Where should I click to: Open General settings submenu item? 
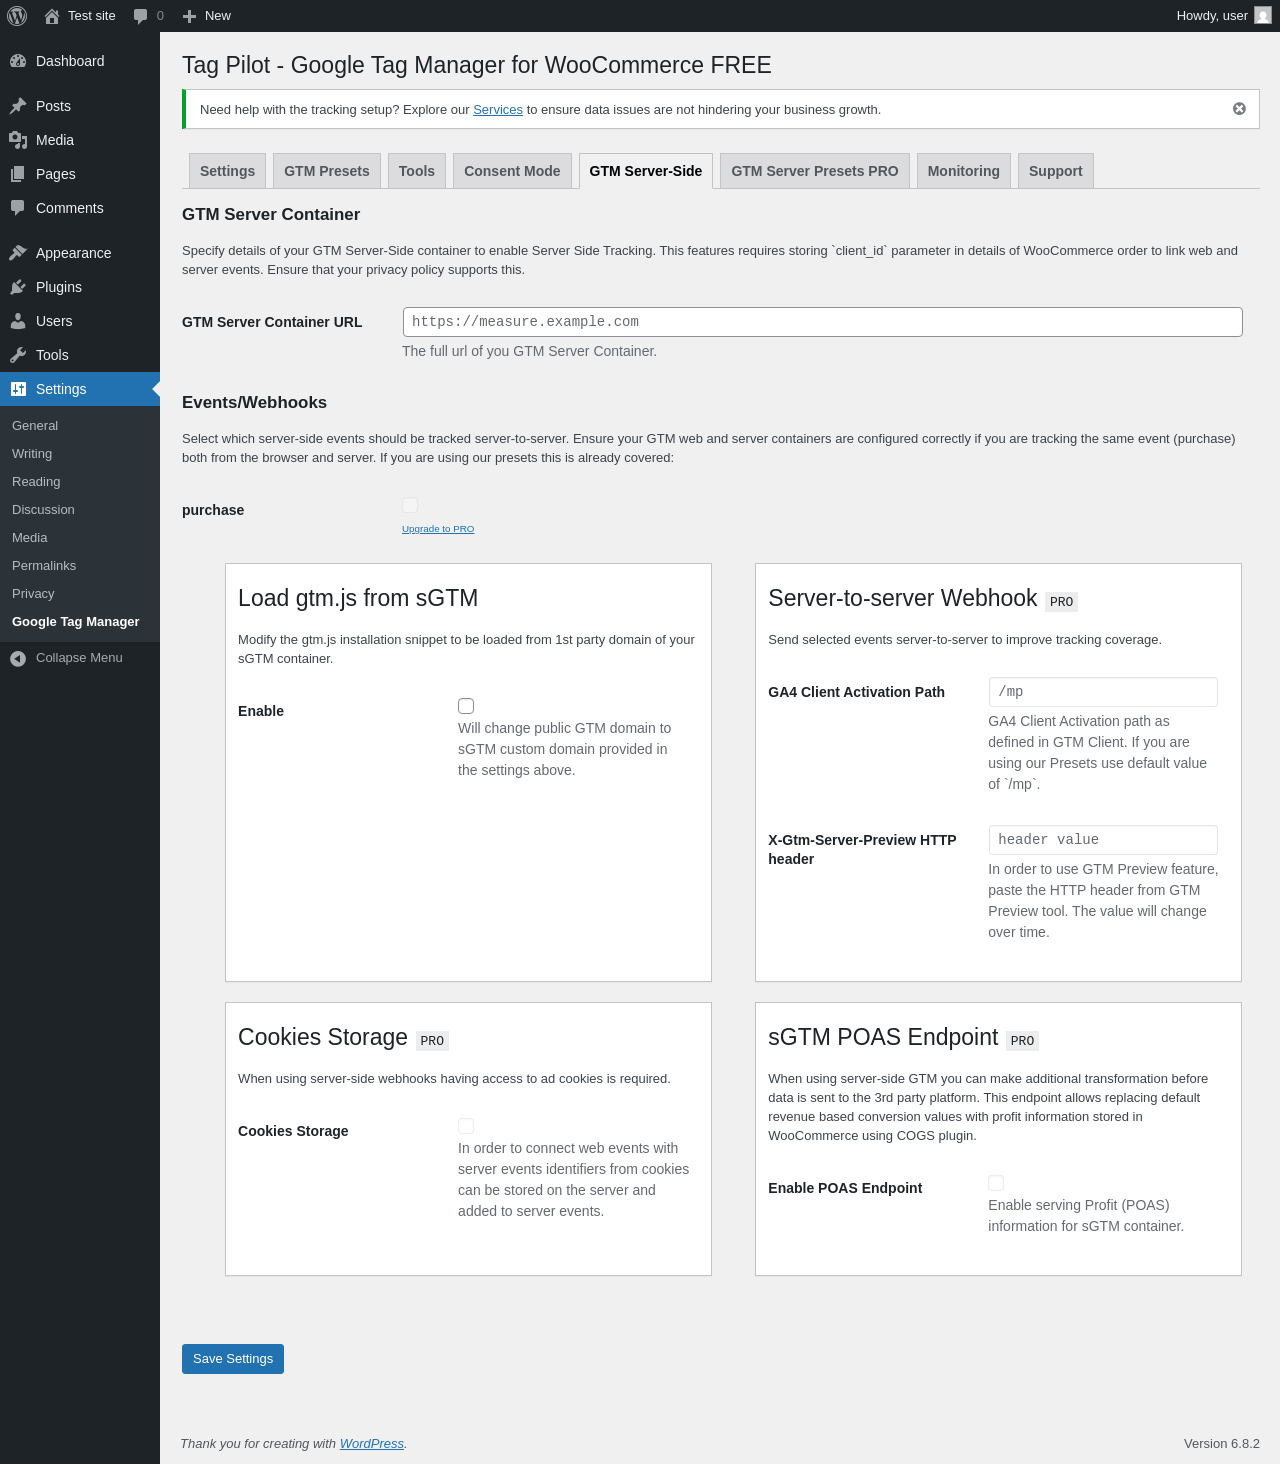(x=35, y=426)
